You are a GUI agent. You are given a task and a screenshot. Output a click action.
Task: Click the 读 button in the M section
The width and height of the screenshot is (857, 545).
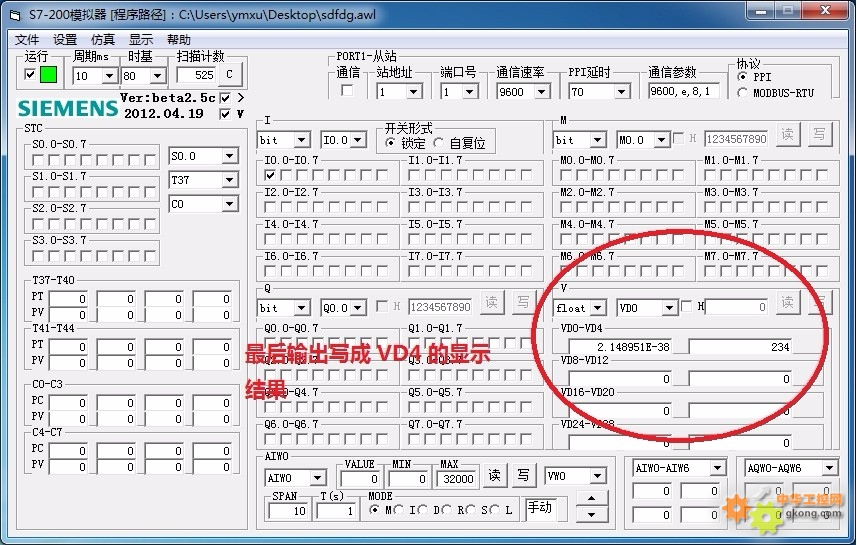(x=787, y=134)
